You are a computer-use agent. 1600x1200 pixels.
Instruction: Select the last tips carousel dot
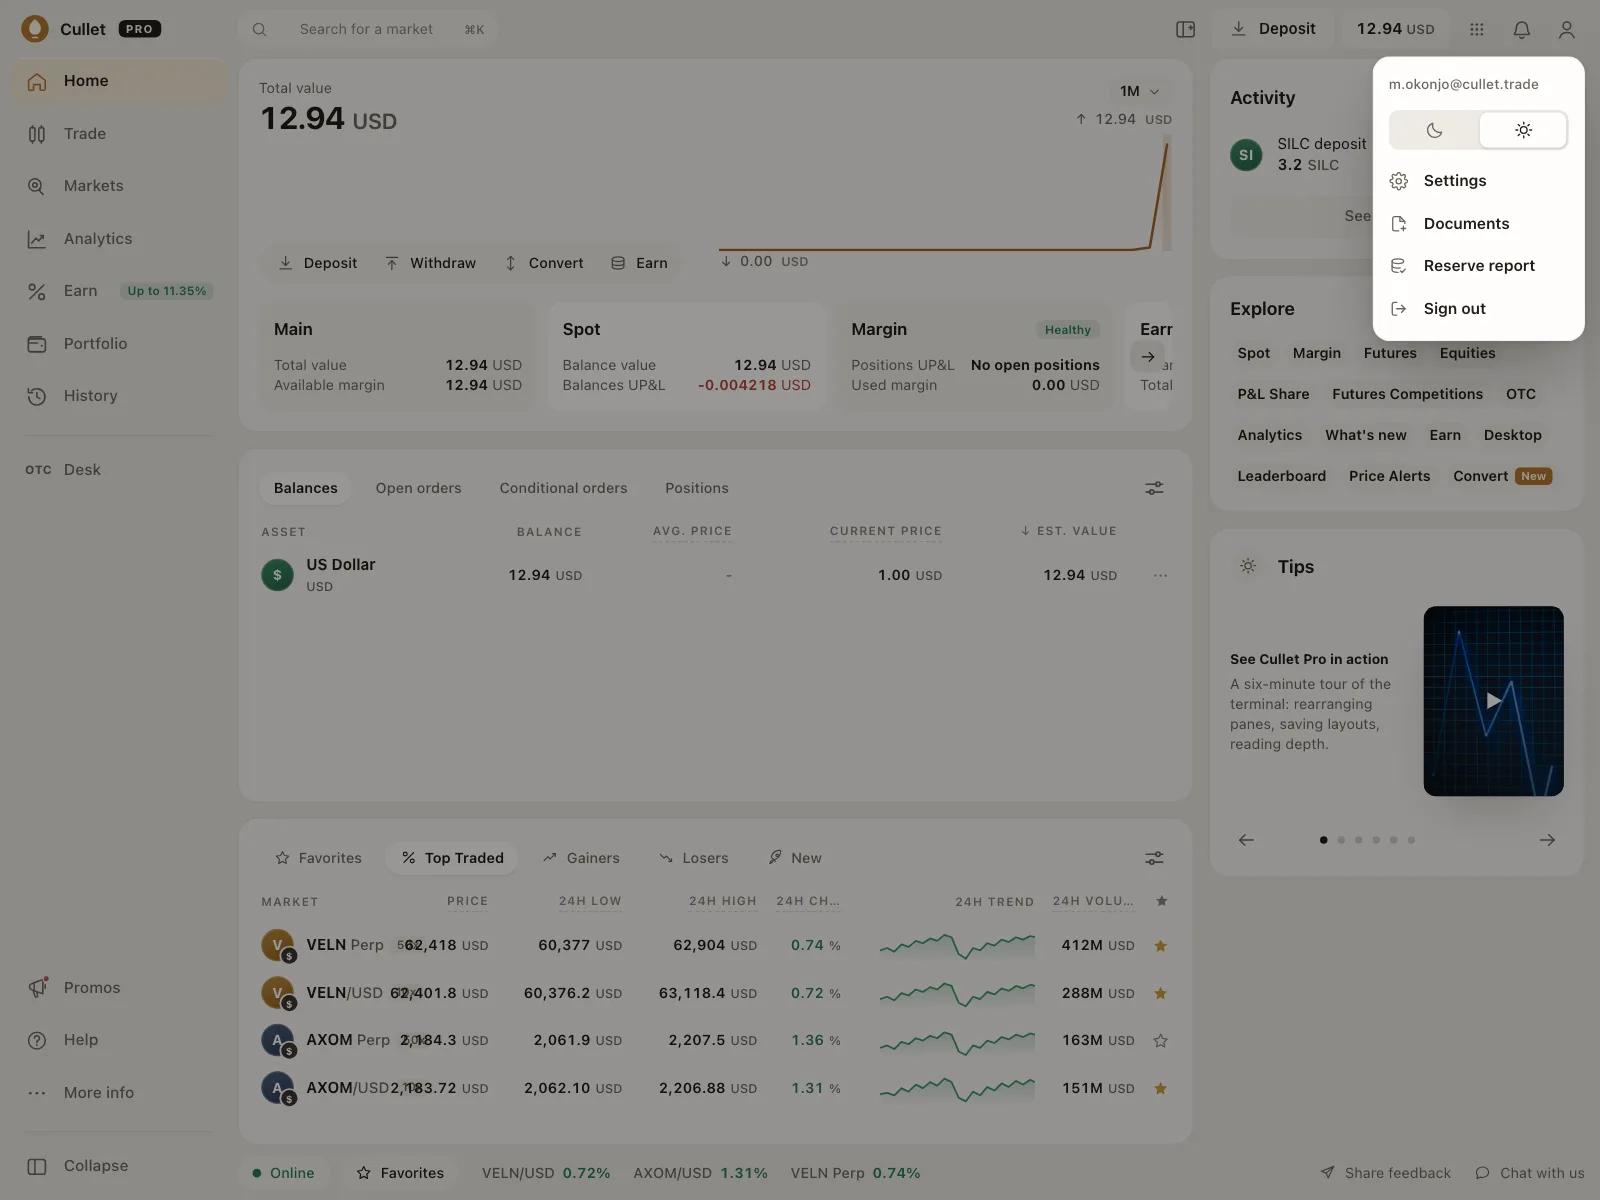(1411, 840)
